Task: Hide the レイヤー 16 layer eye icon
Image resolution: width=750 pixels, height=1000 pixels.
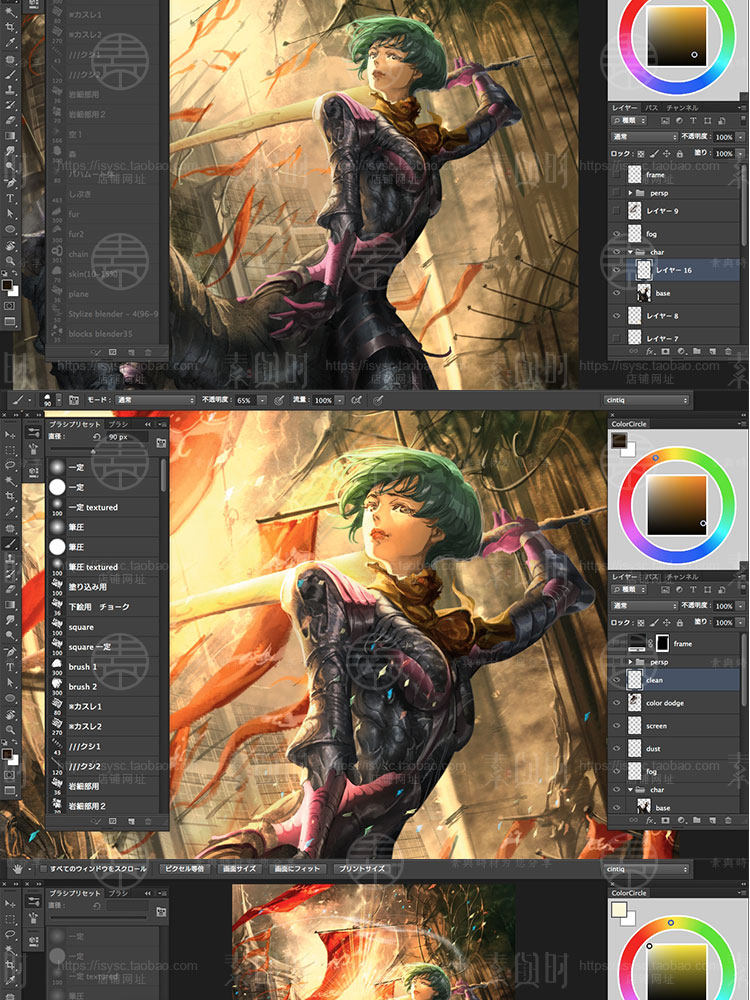Action: coord(617,270)
